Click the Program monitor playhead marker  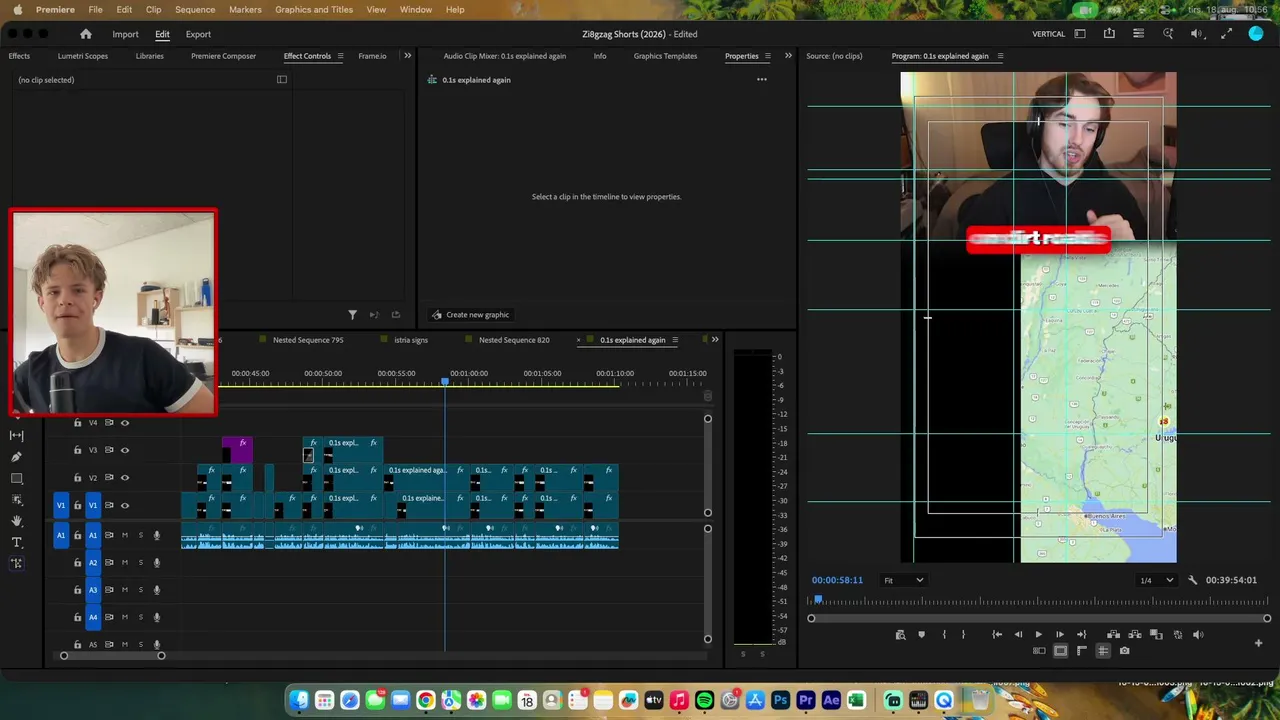(818, 600)
